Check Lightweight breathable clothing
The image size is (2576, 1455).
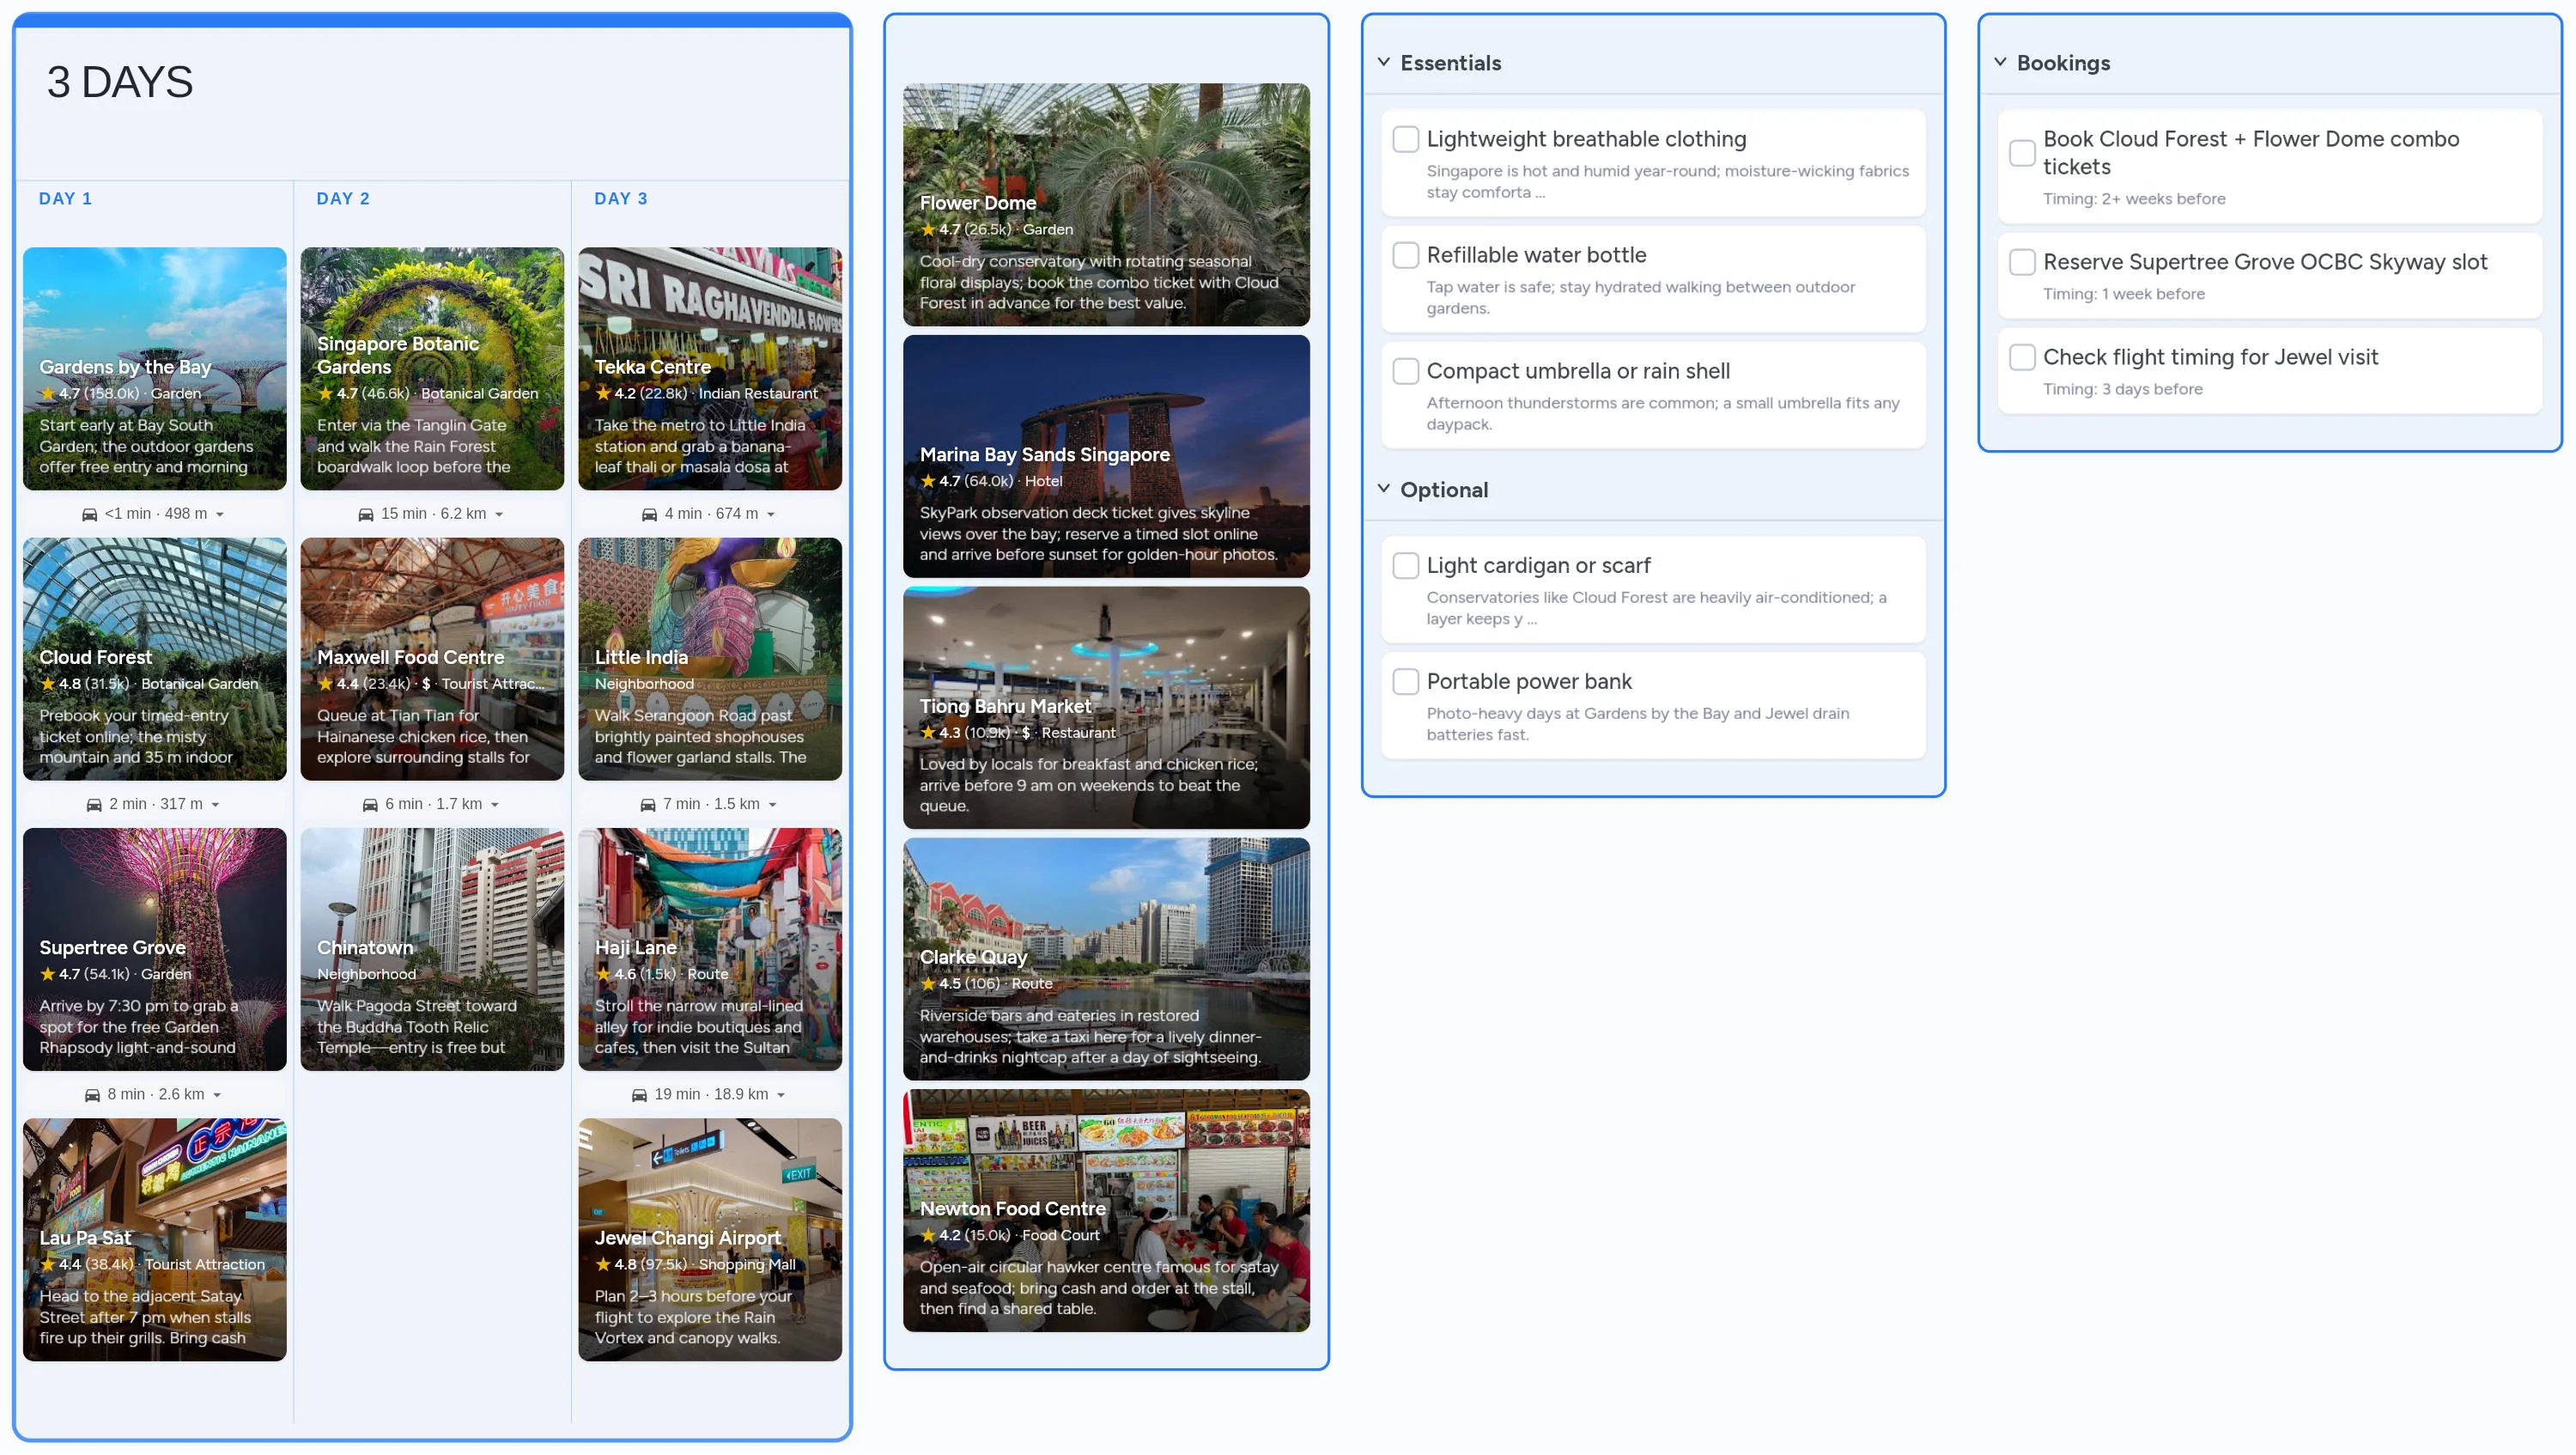point(1405,139)
